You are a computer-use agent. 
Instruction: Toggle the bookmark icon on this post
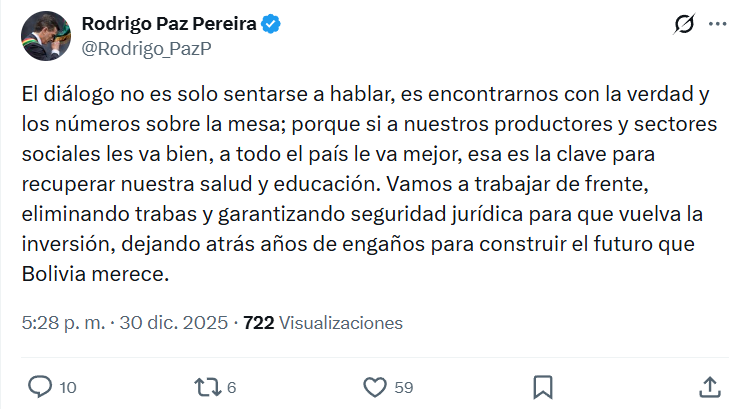(x=543, y=386)
